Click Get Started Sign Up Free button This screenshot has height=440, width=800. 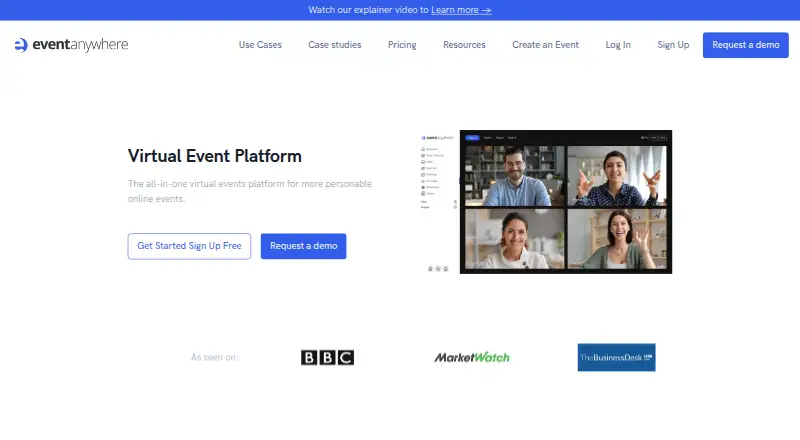189,246
